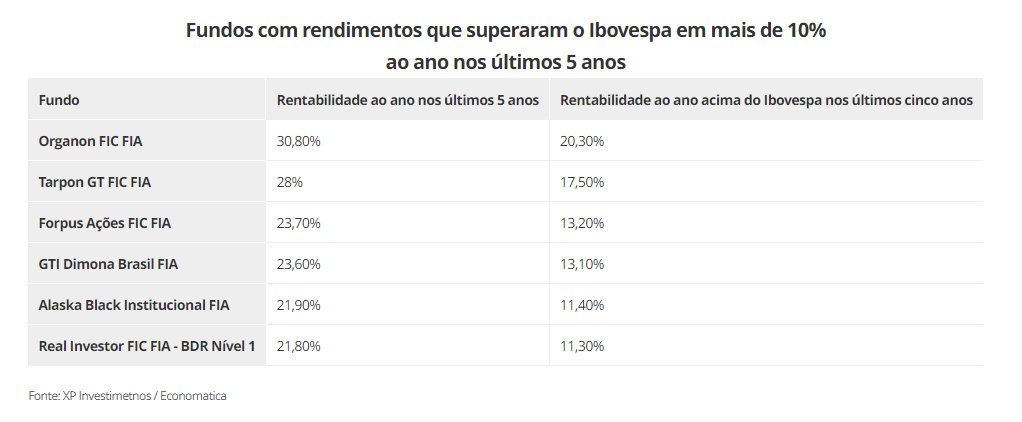Image resolution: width=1022 pixels, height=422 pixels.
Task: Select the 23,60% cell
Action: [x=298, y=264]
